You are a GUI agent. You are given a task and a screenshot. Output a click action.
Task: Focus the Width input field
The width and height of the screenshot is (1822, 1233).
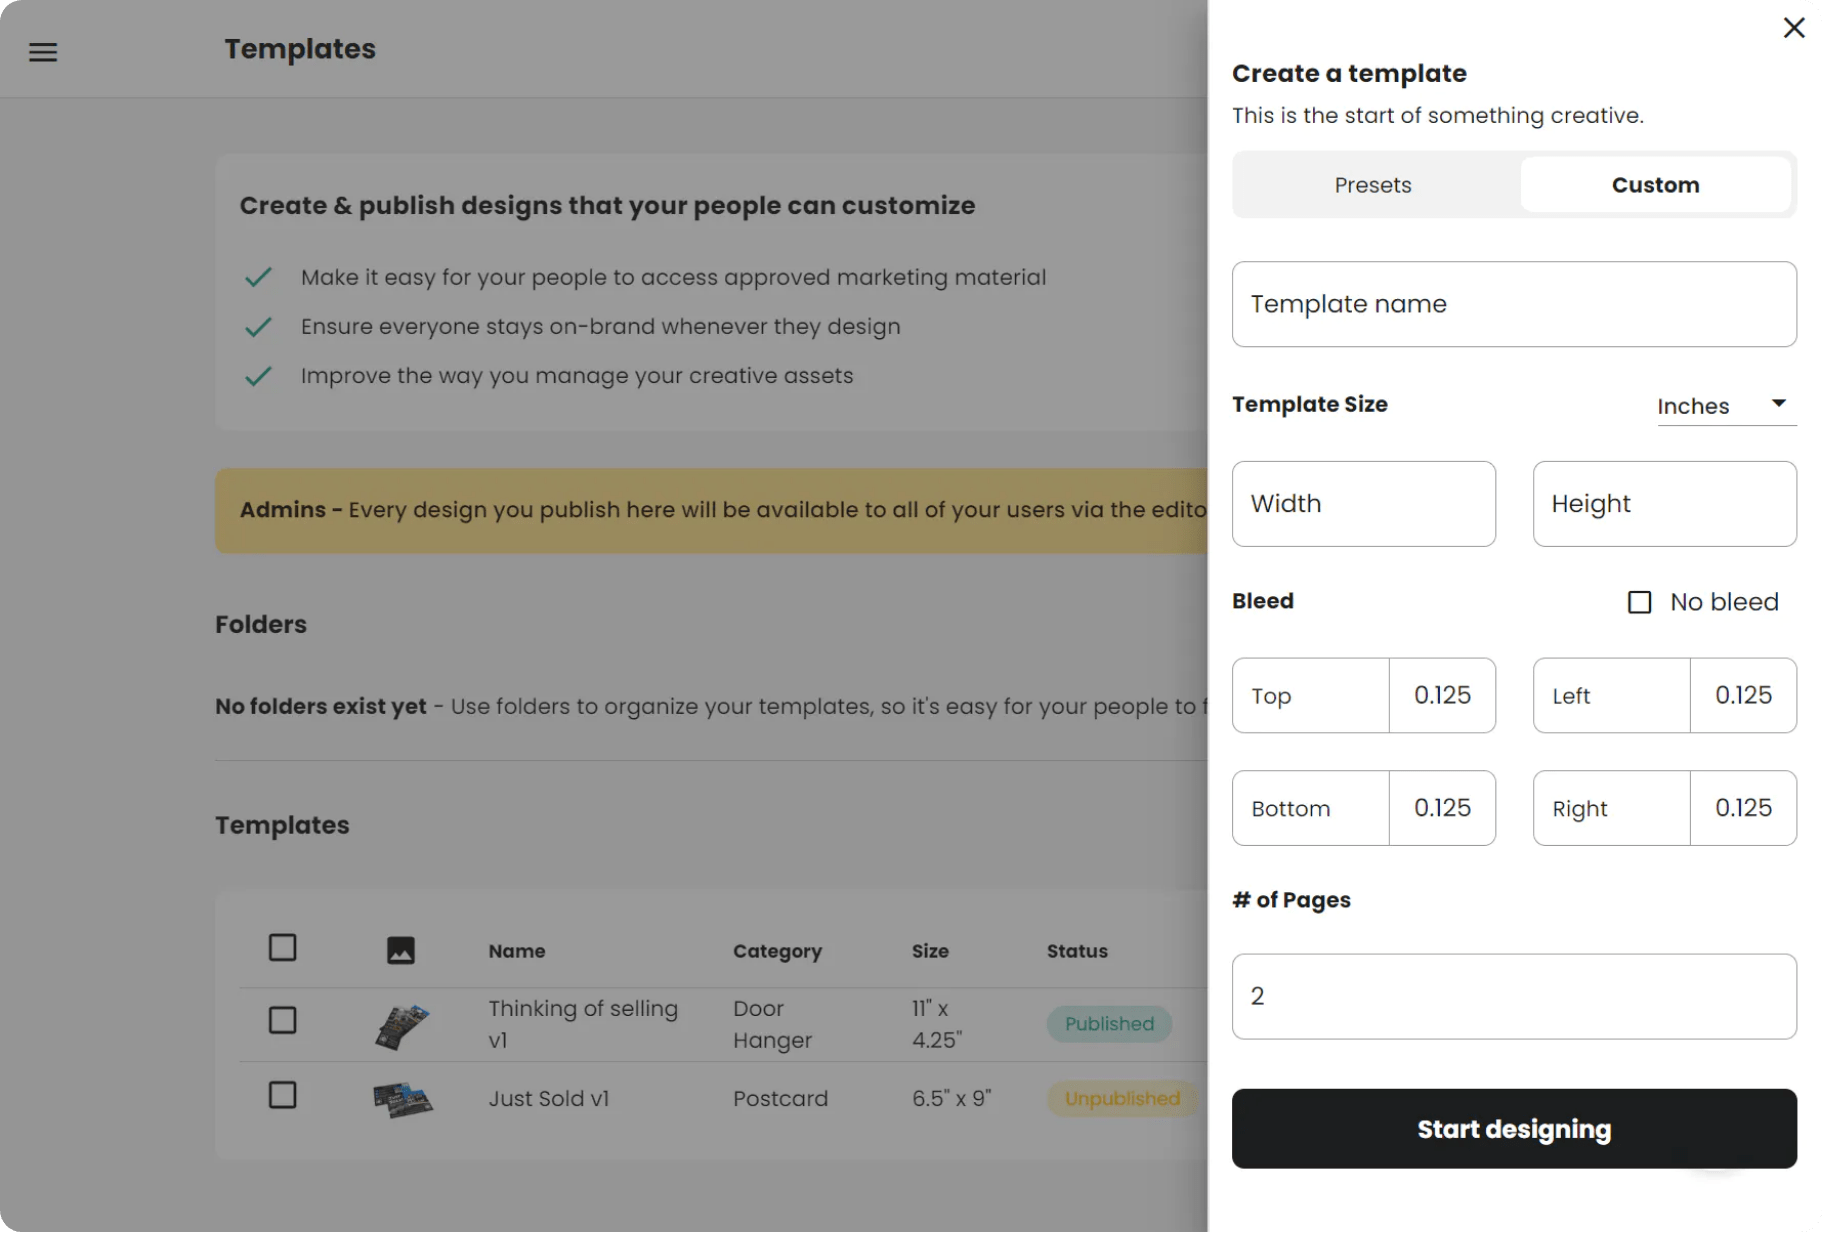pyautogui.click(x=1363, y=504)
